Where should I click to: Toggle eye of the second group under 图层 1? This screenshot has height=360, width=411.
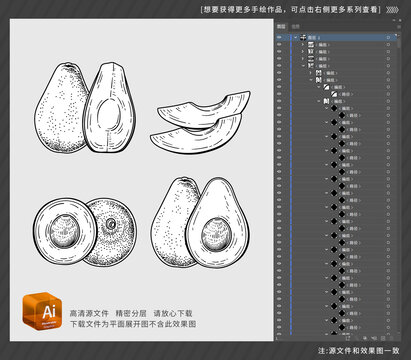point(279,52)
